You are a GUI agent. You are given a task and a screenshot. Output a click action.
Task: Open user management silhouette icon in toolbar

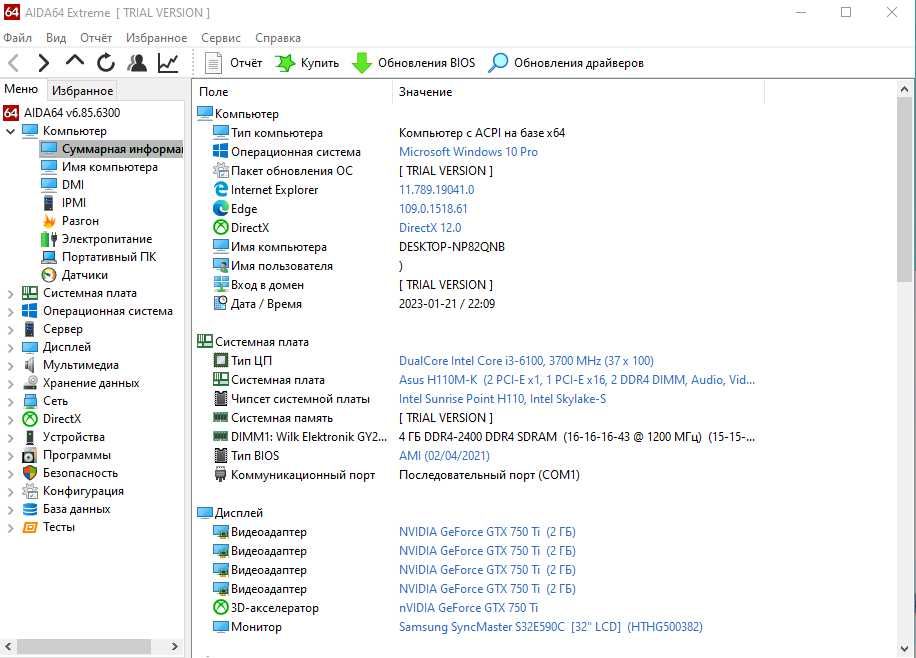click(137, 63)
